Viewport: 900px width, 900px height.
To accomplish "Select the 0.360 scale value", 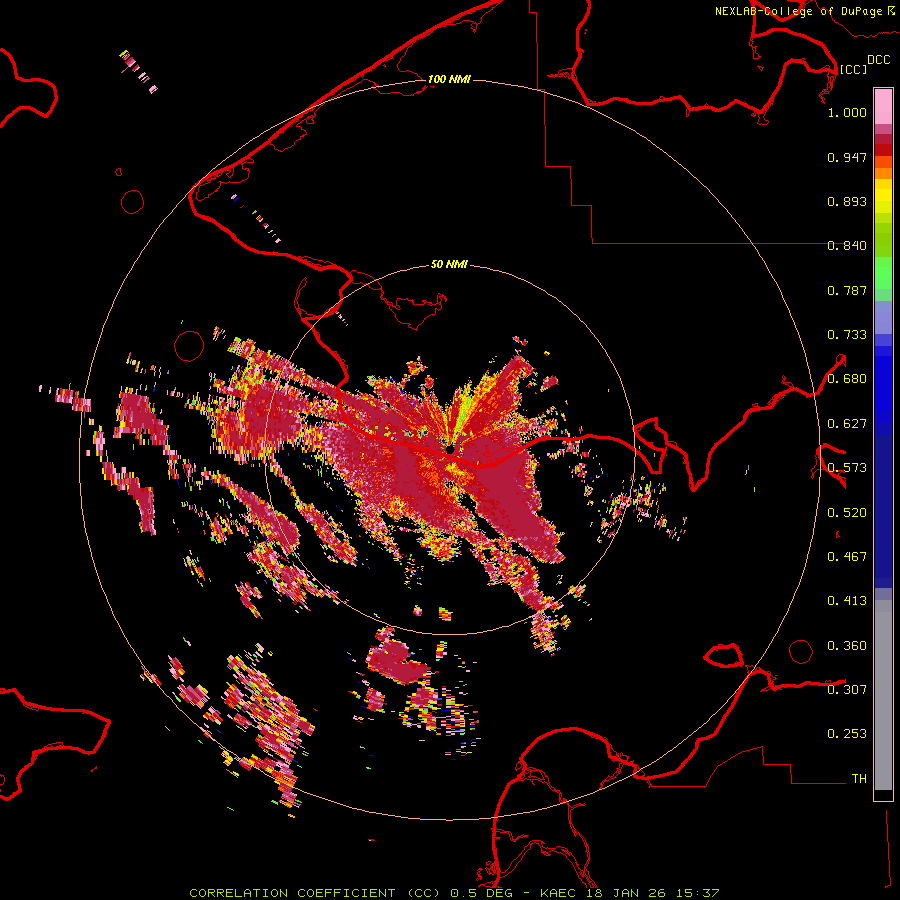I will [847, 646].
